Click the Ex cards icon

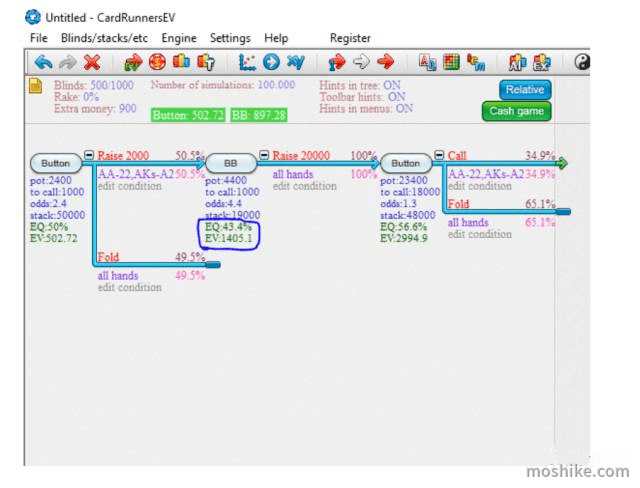click(542, 62)
